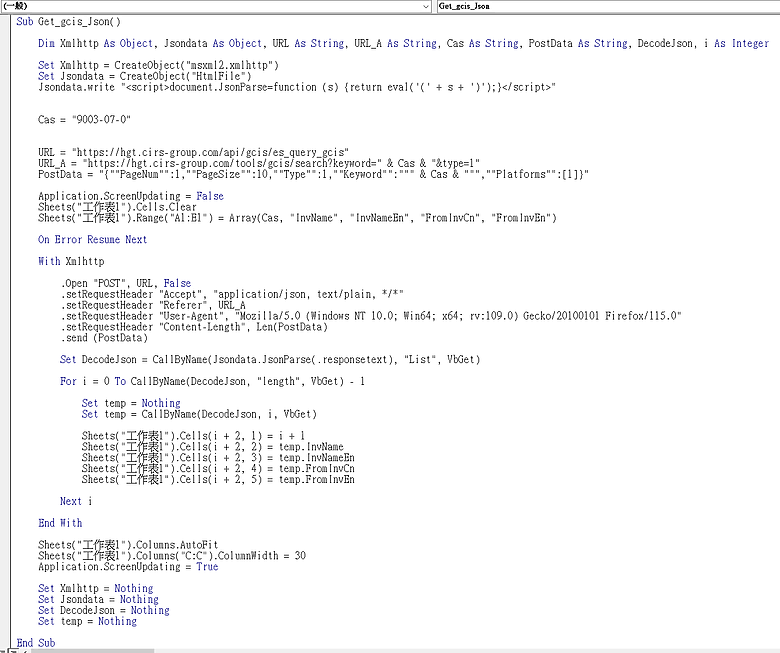Click the line assigning temp.InvNameEn
The width and height of the screenshot is (780, 653).
[x=218, y=458]
